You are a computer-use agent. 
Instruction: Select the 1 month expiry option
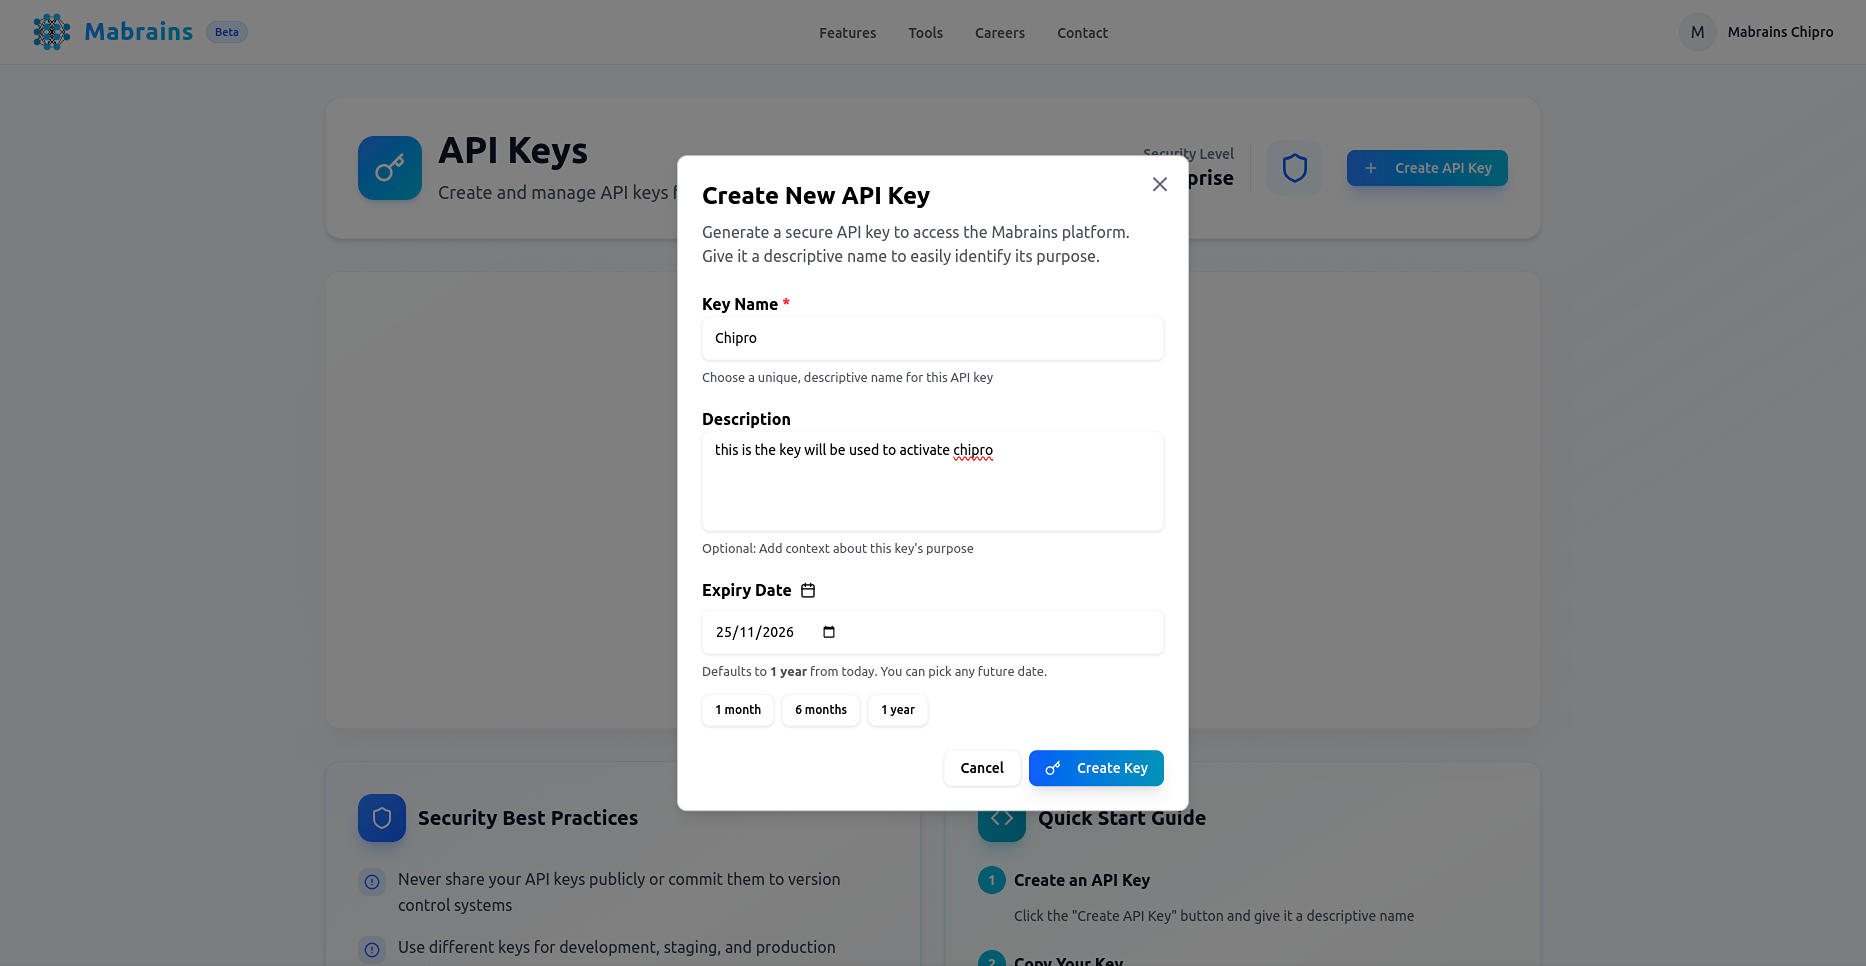[737, 710]
